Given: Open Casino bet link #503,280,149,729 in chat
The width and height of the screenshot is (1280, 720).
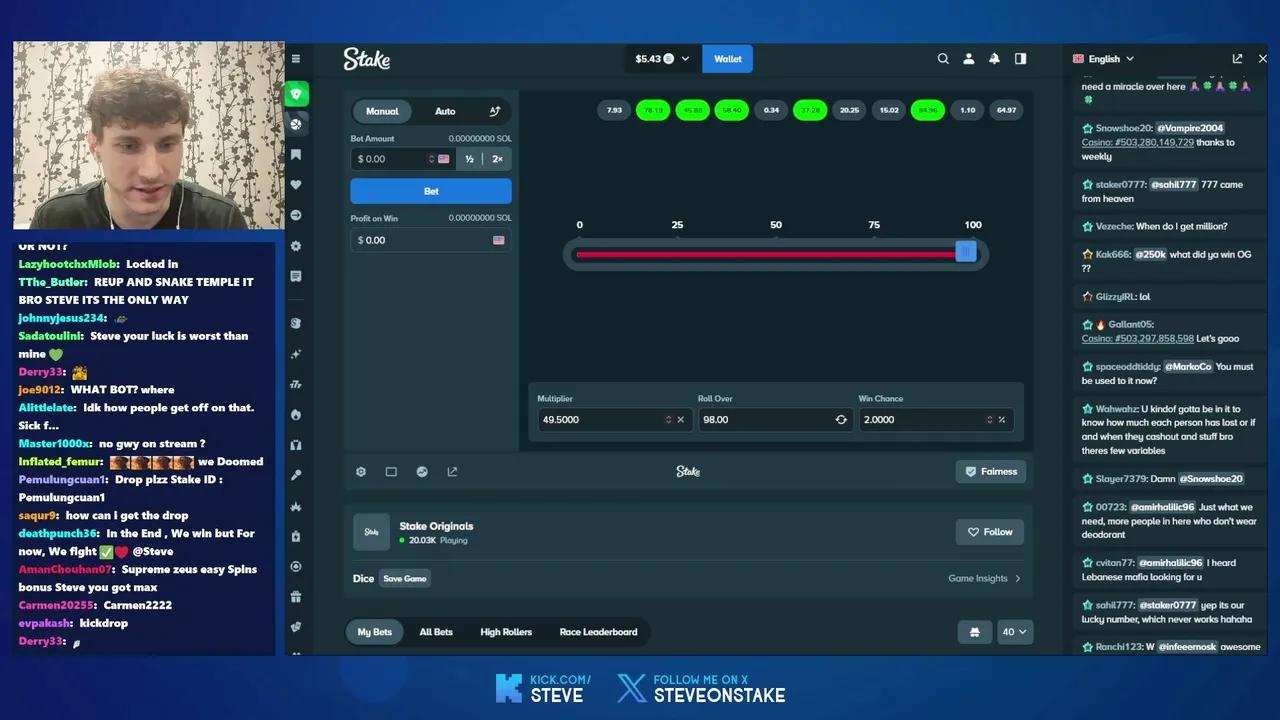Looking at the screenshot, I should (1138, 142).
